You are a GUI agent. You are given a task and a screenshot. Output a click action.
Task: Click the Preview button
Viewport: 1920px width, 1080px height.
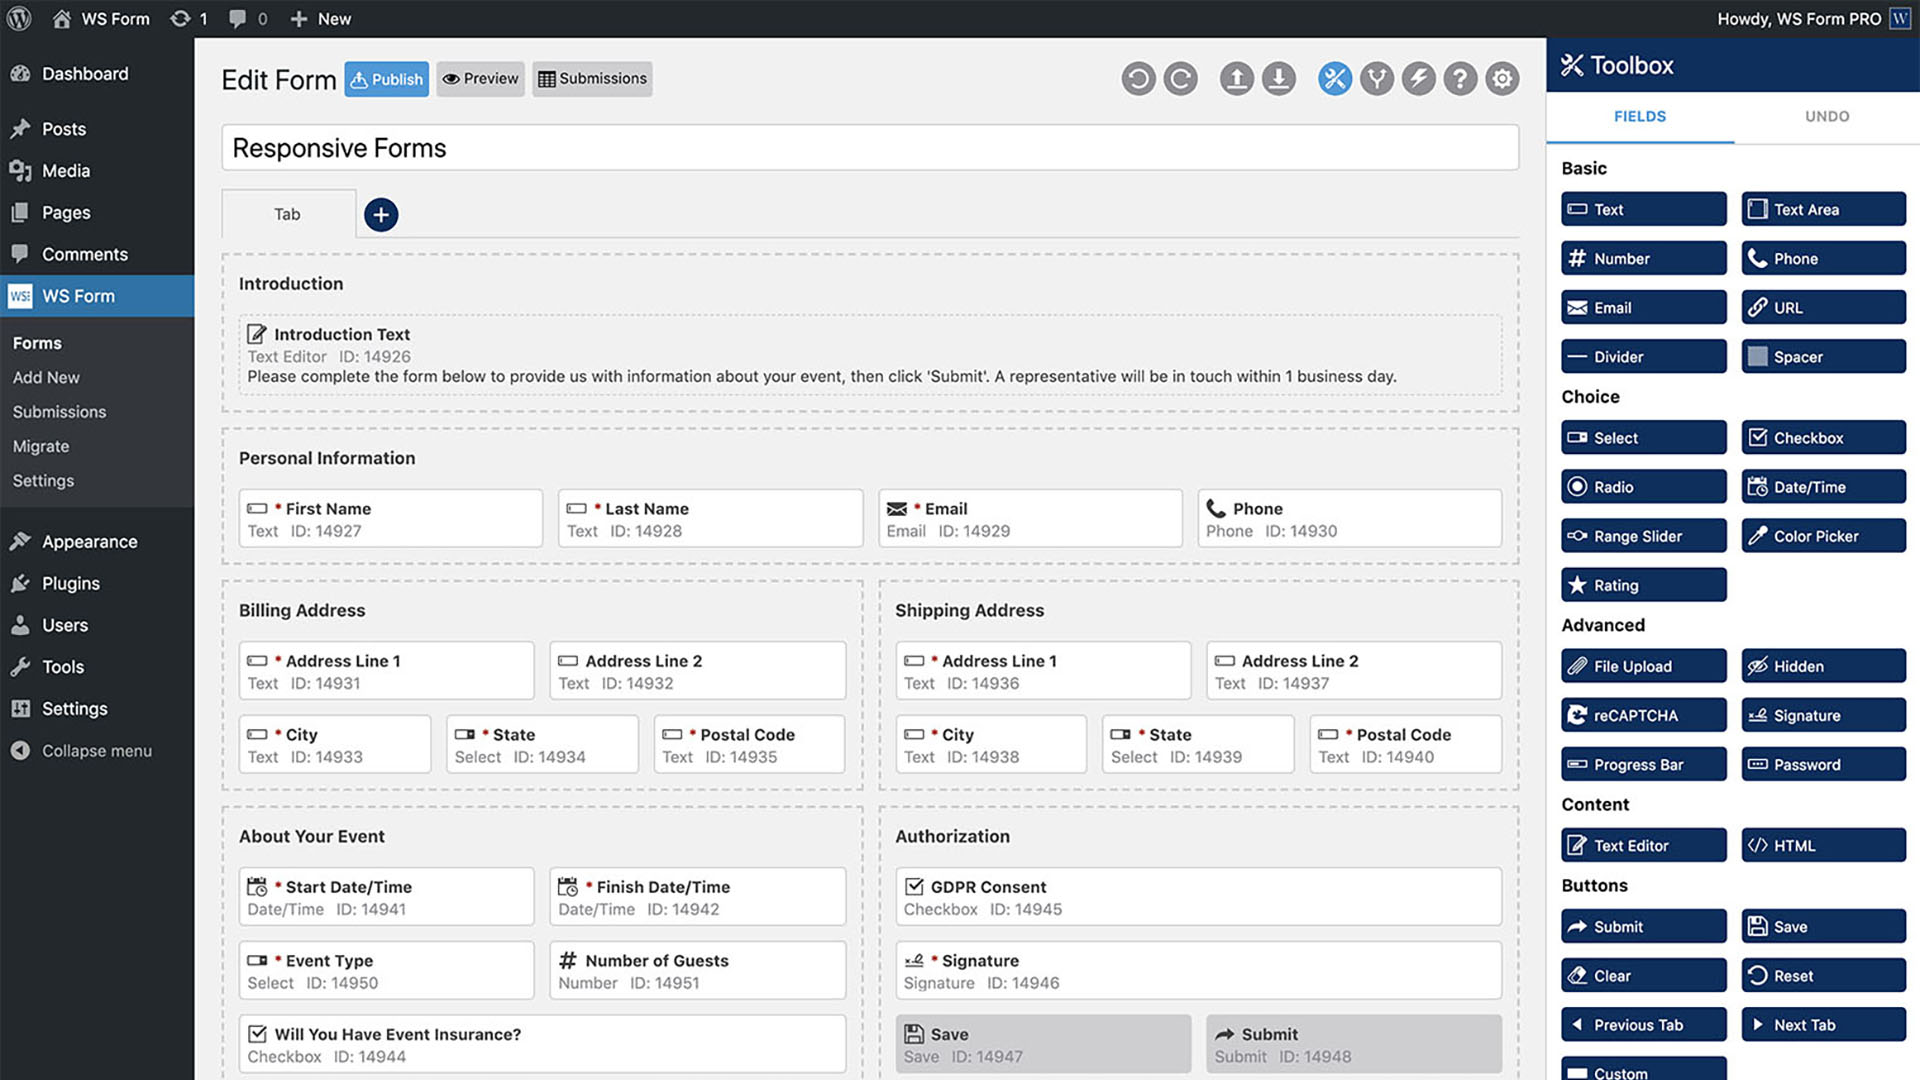pyautogui.click(x=480, y=79)
